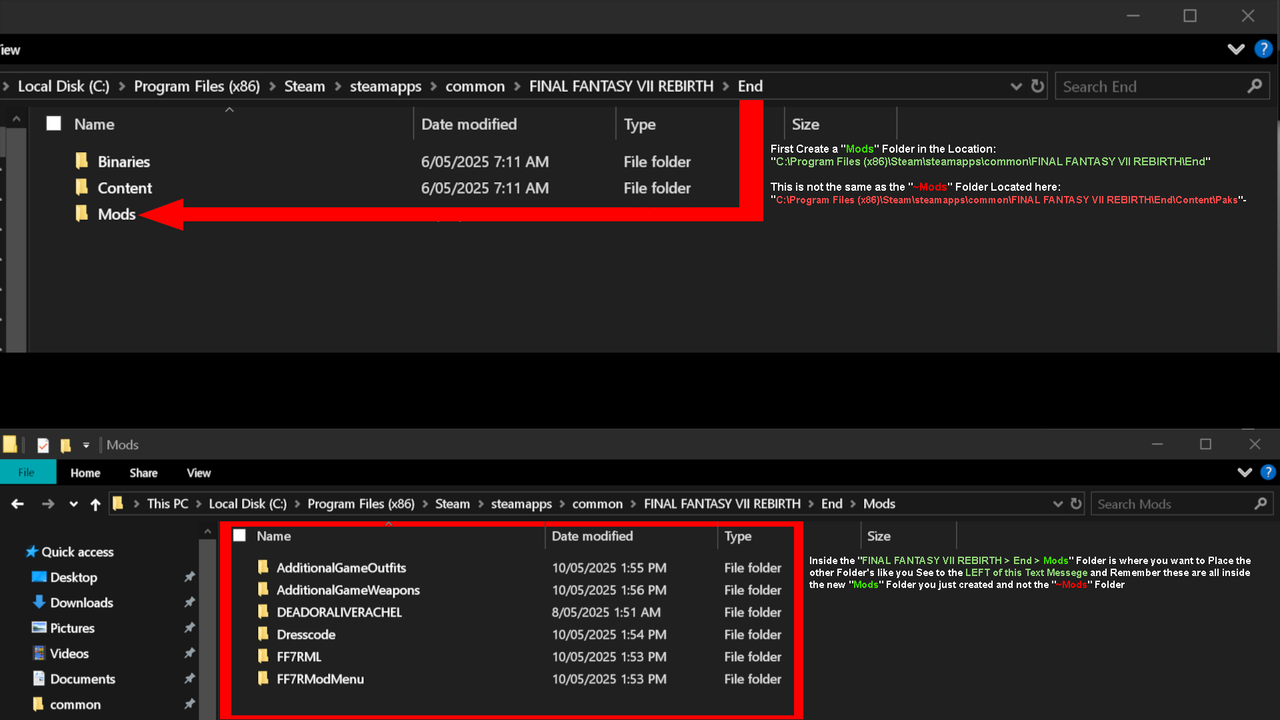Click the help icon in Mods window
This screenshot has height=720, width=1280.
1267,472
